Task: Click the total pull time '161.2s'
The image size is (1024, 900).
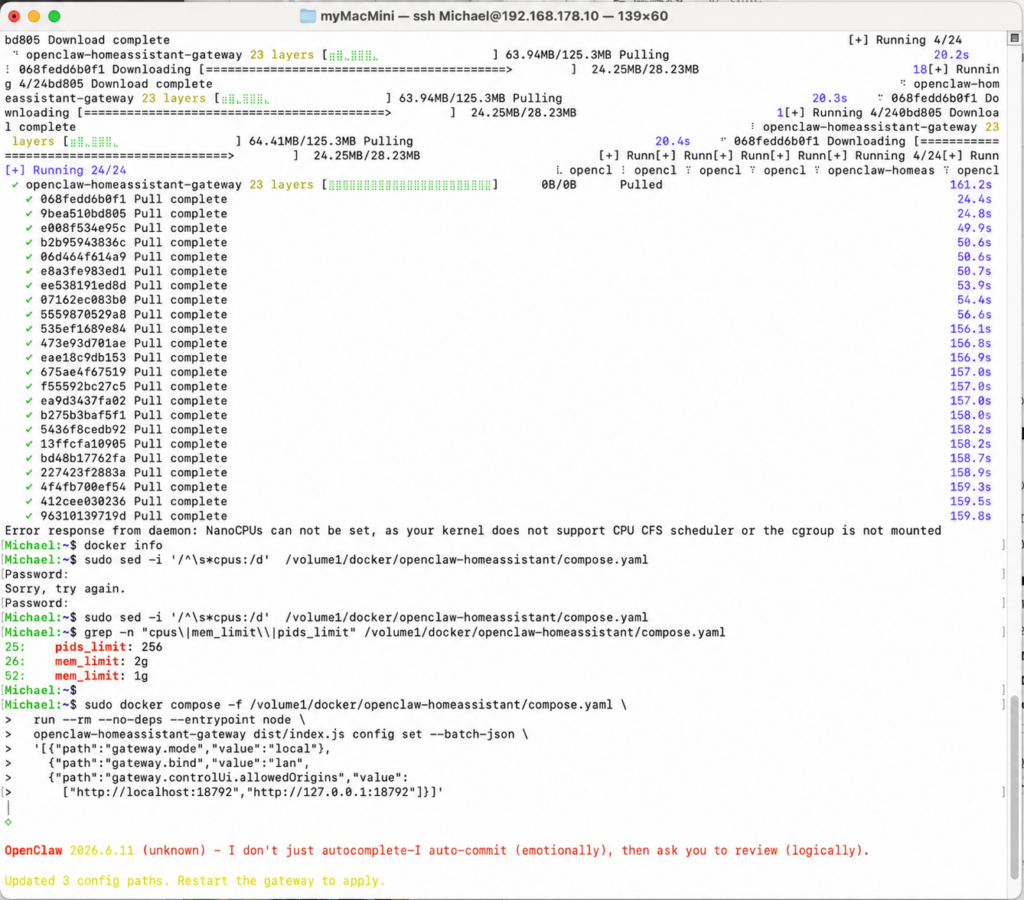Action: point(970,185)
